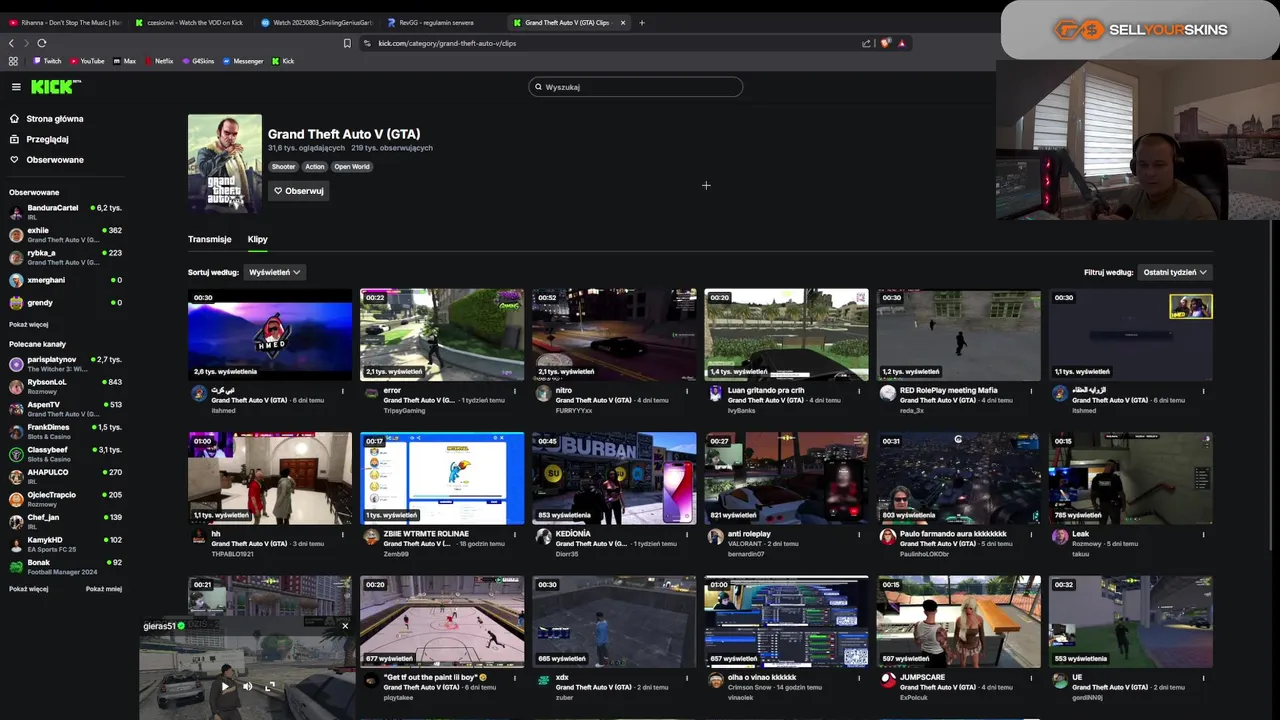1280x720 pixels.
Task: Open options menu for the error clip
Action: [x=515, y=391]
